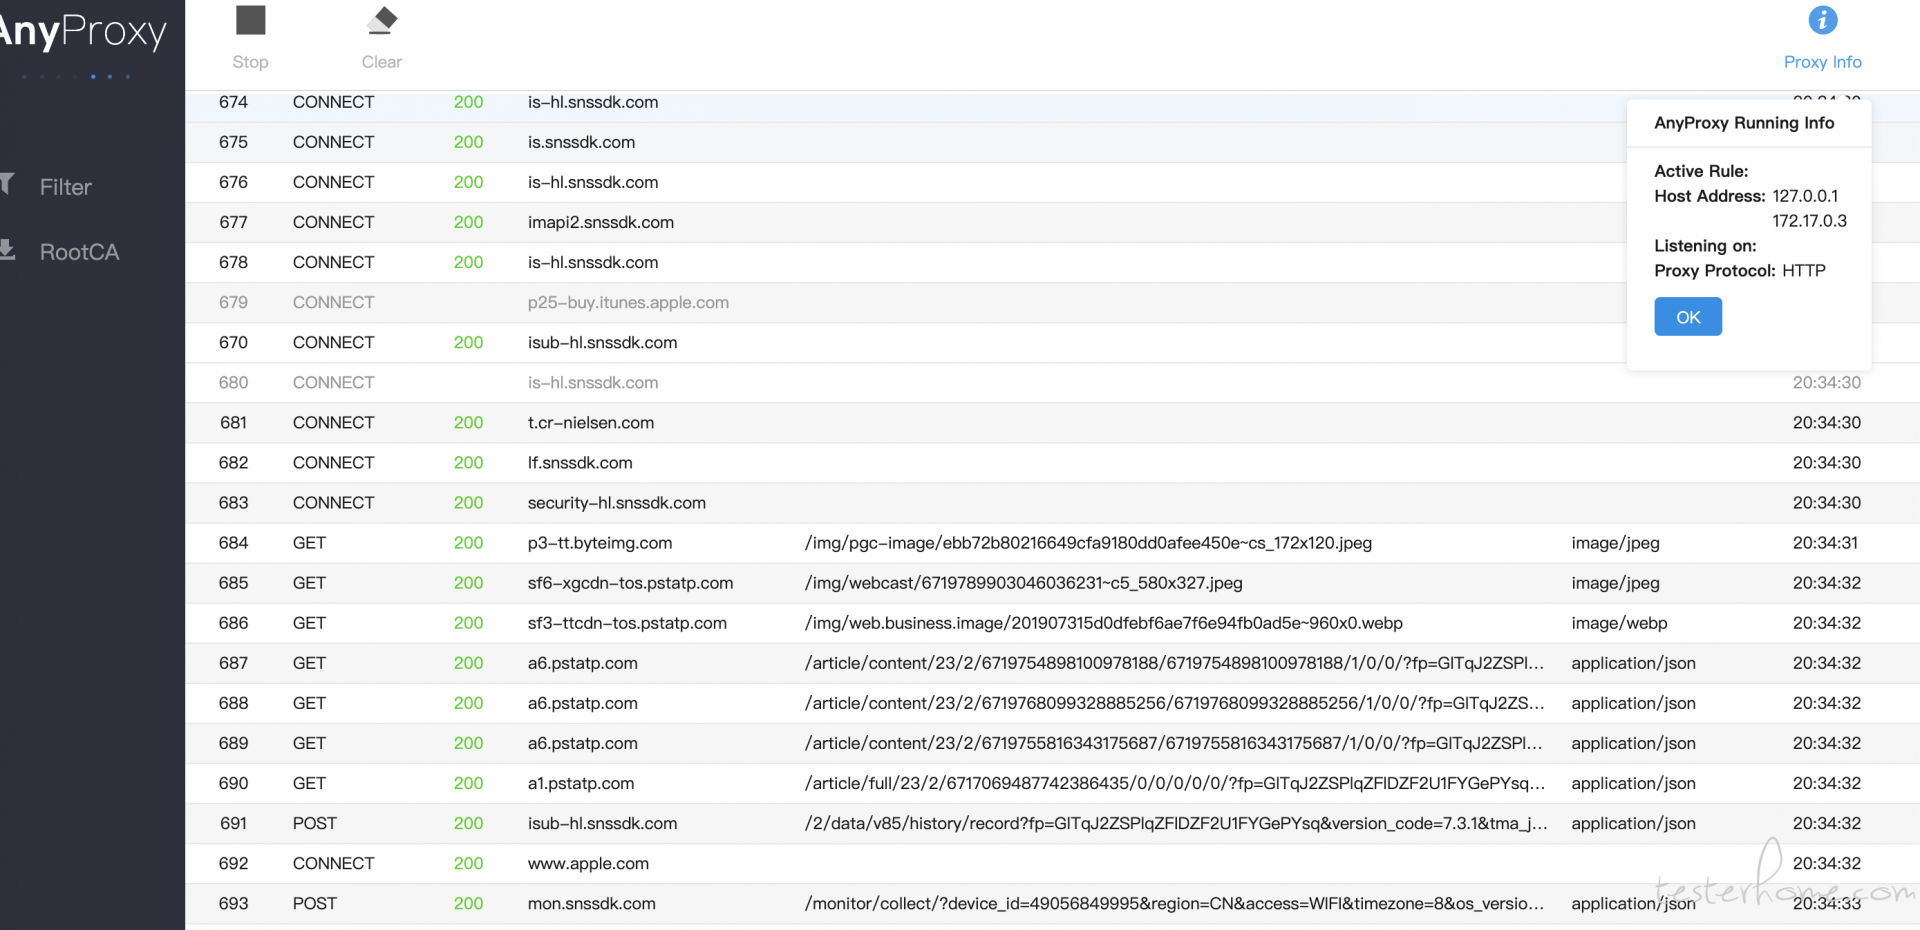Select request 686 sf3-ttcdn-tos.pstatp.com
This screenshot has width=1920, height=930.
coord(1052,623)
